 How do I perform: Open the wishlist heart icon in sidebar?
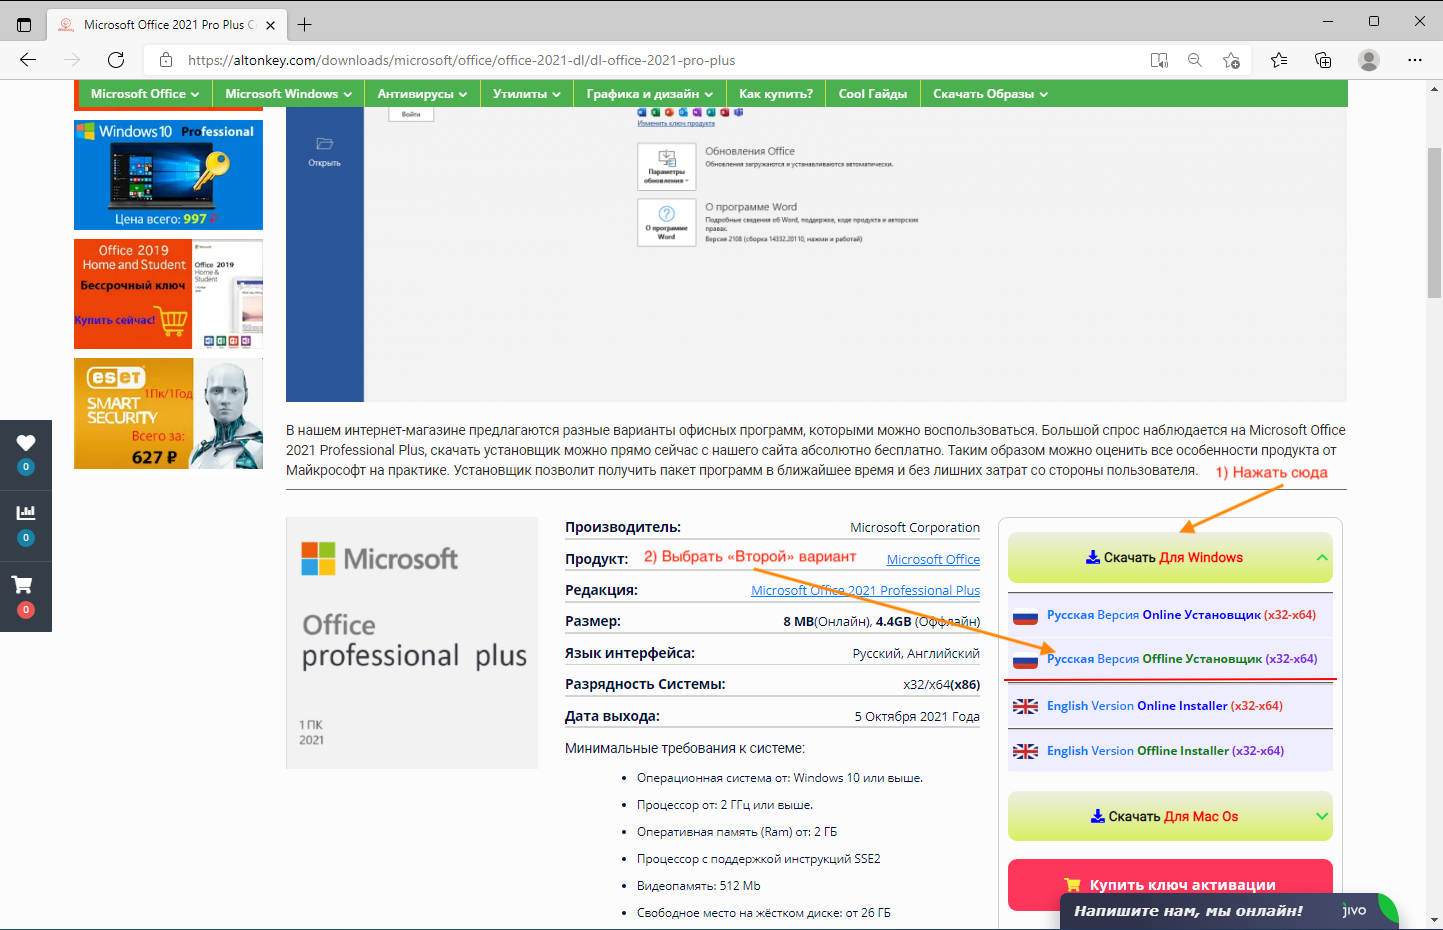pyautogui.click(x=26, y=443)
